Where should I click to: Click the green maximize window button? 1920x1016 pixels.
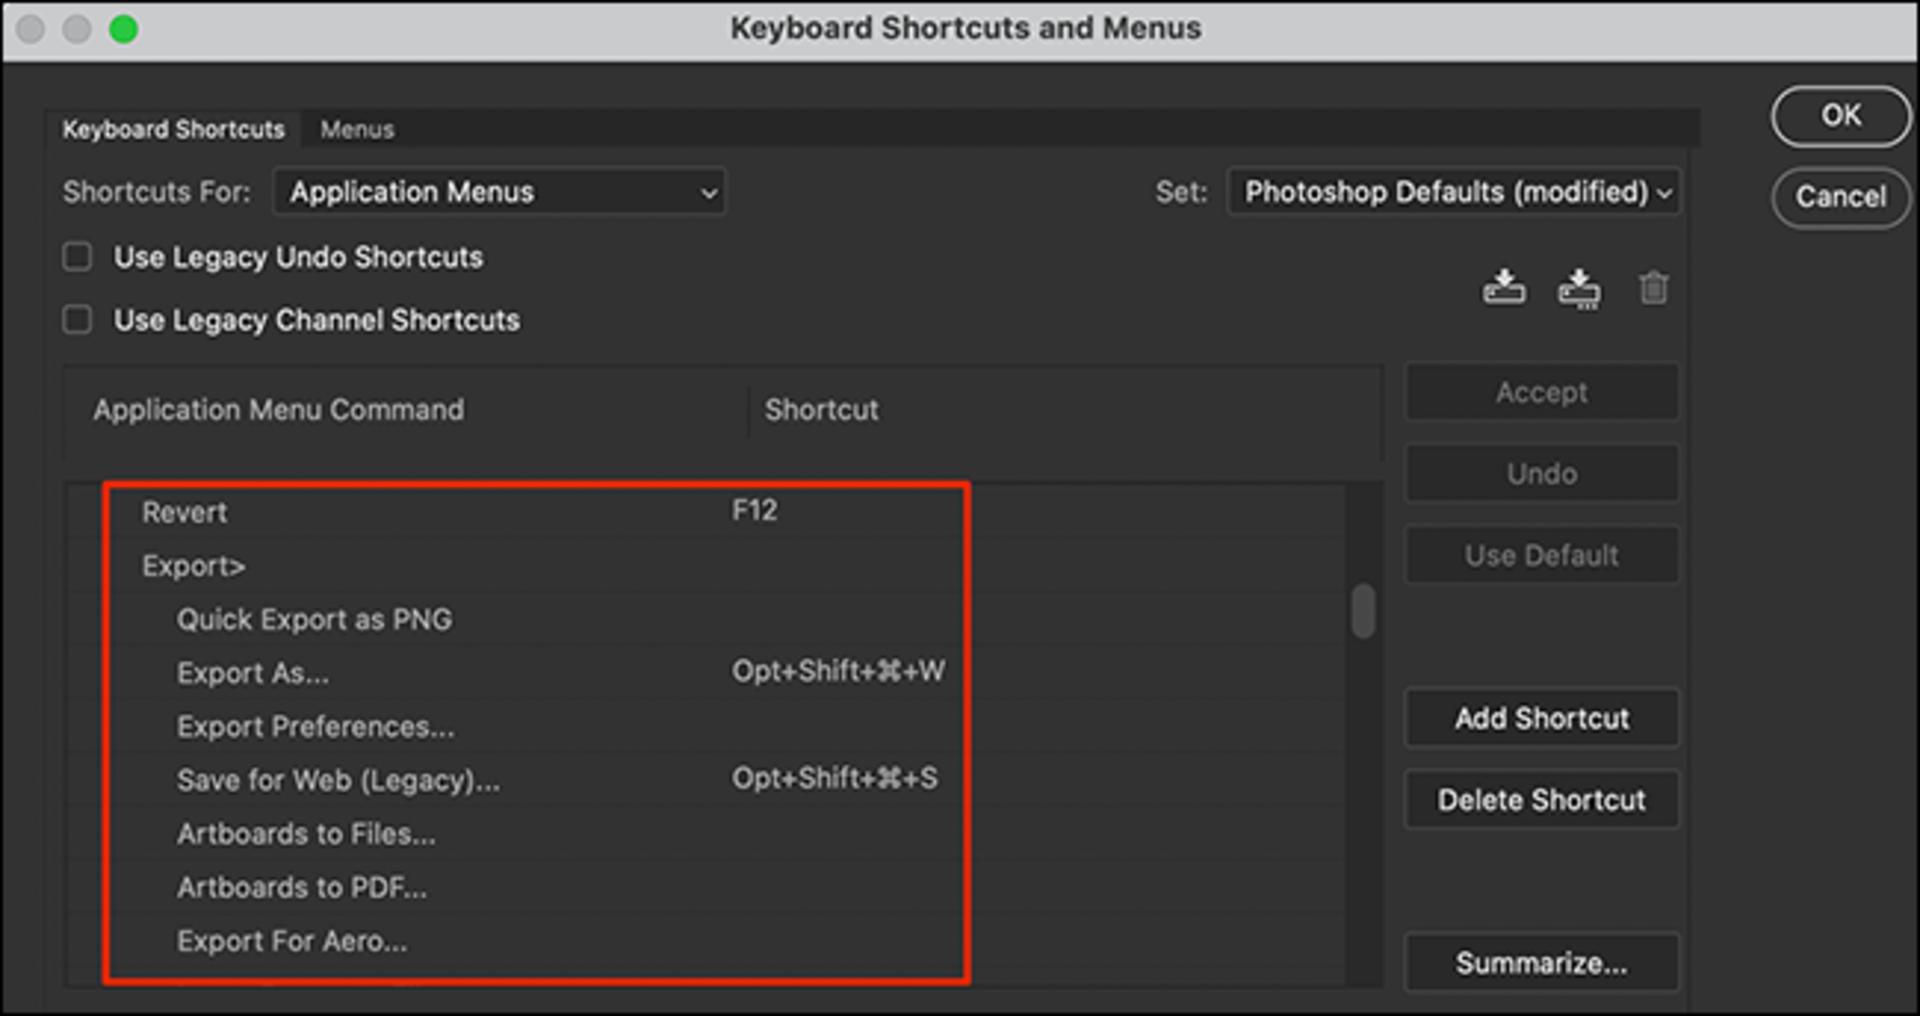click(x=124, y=29)
